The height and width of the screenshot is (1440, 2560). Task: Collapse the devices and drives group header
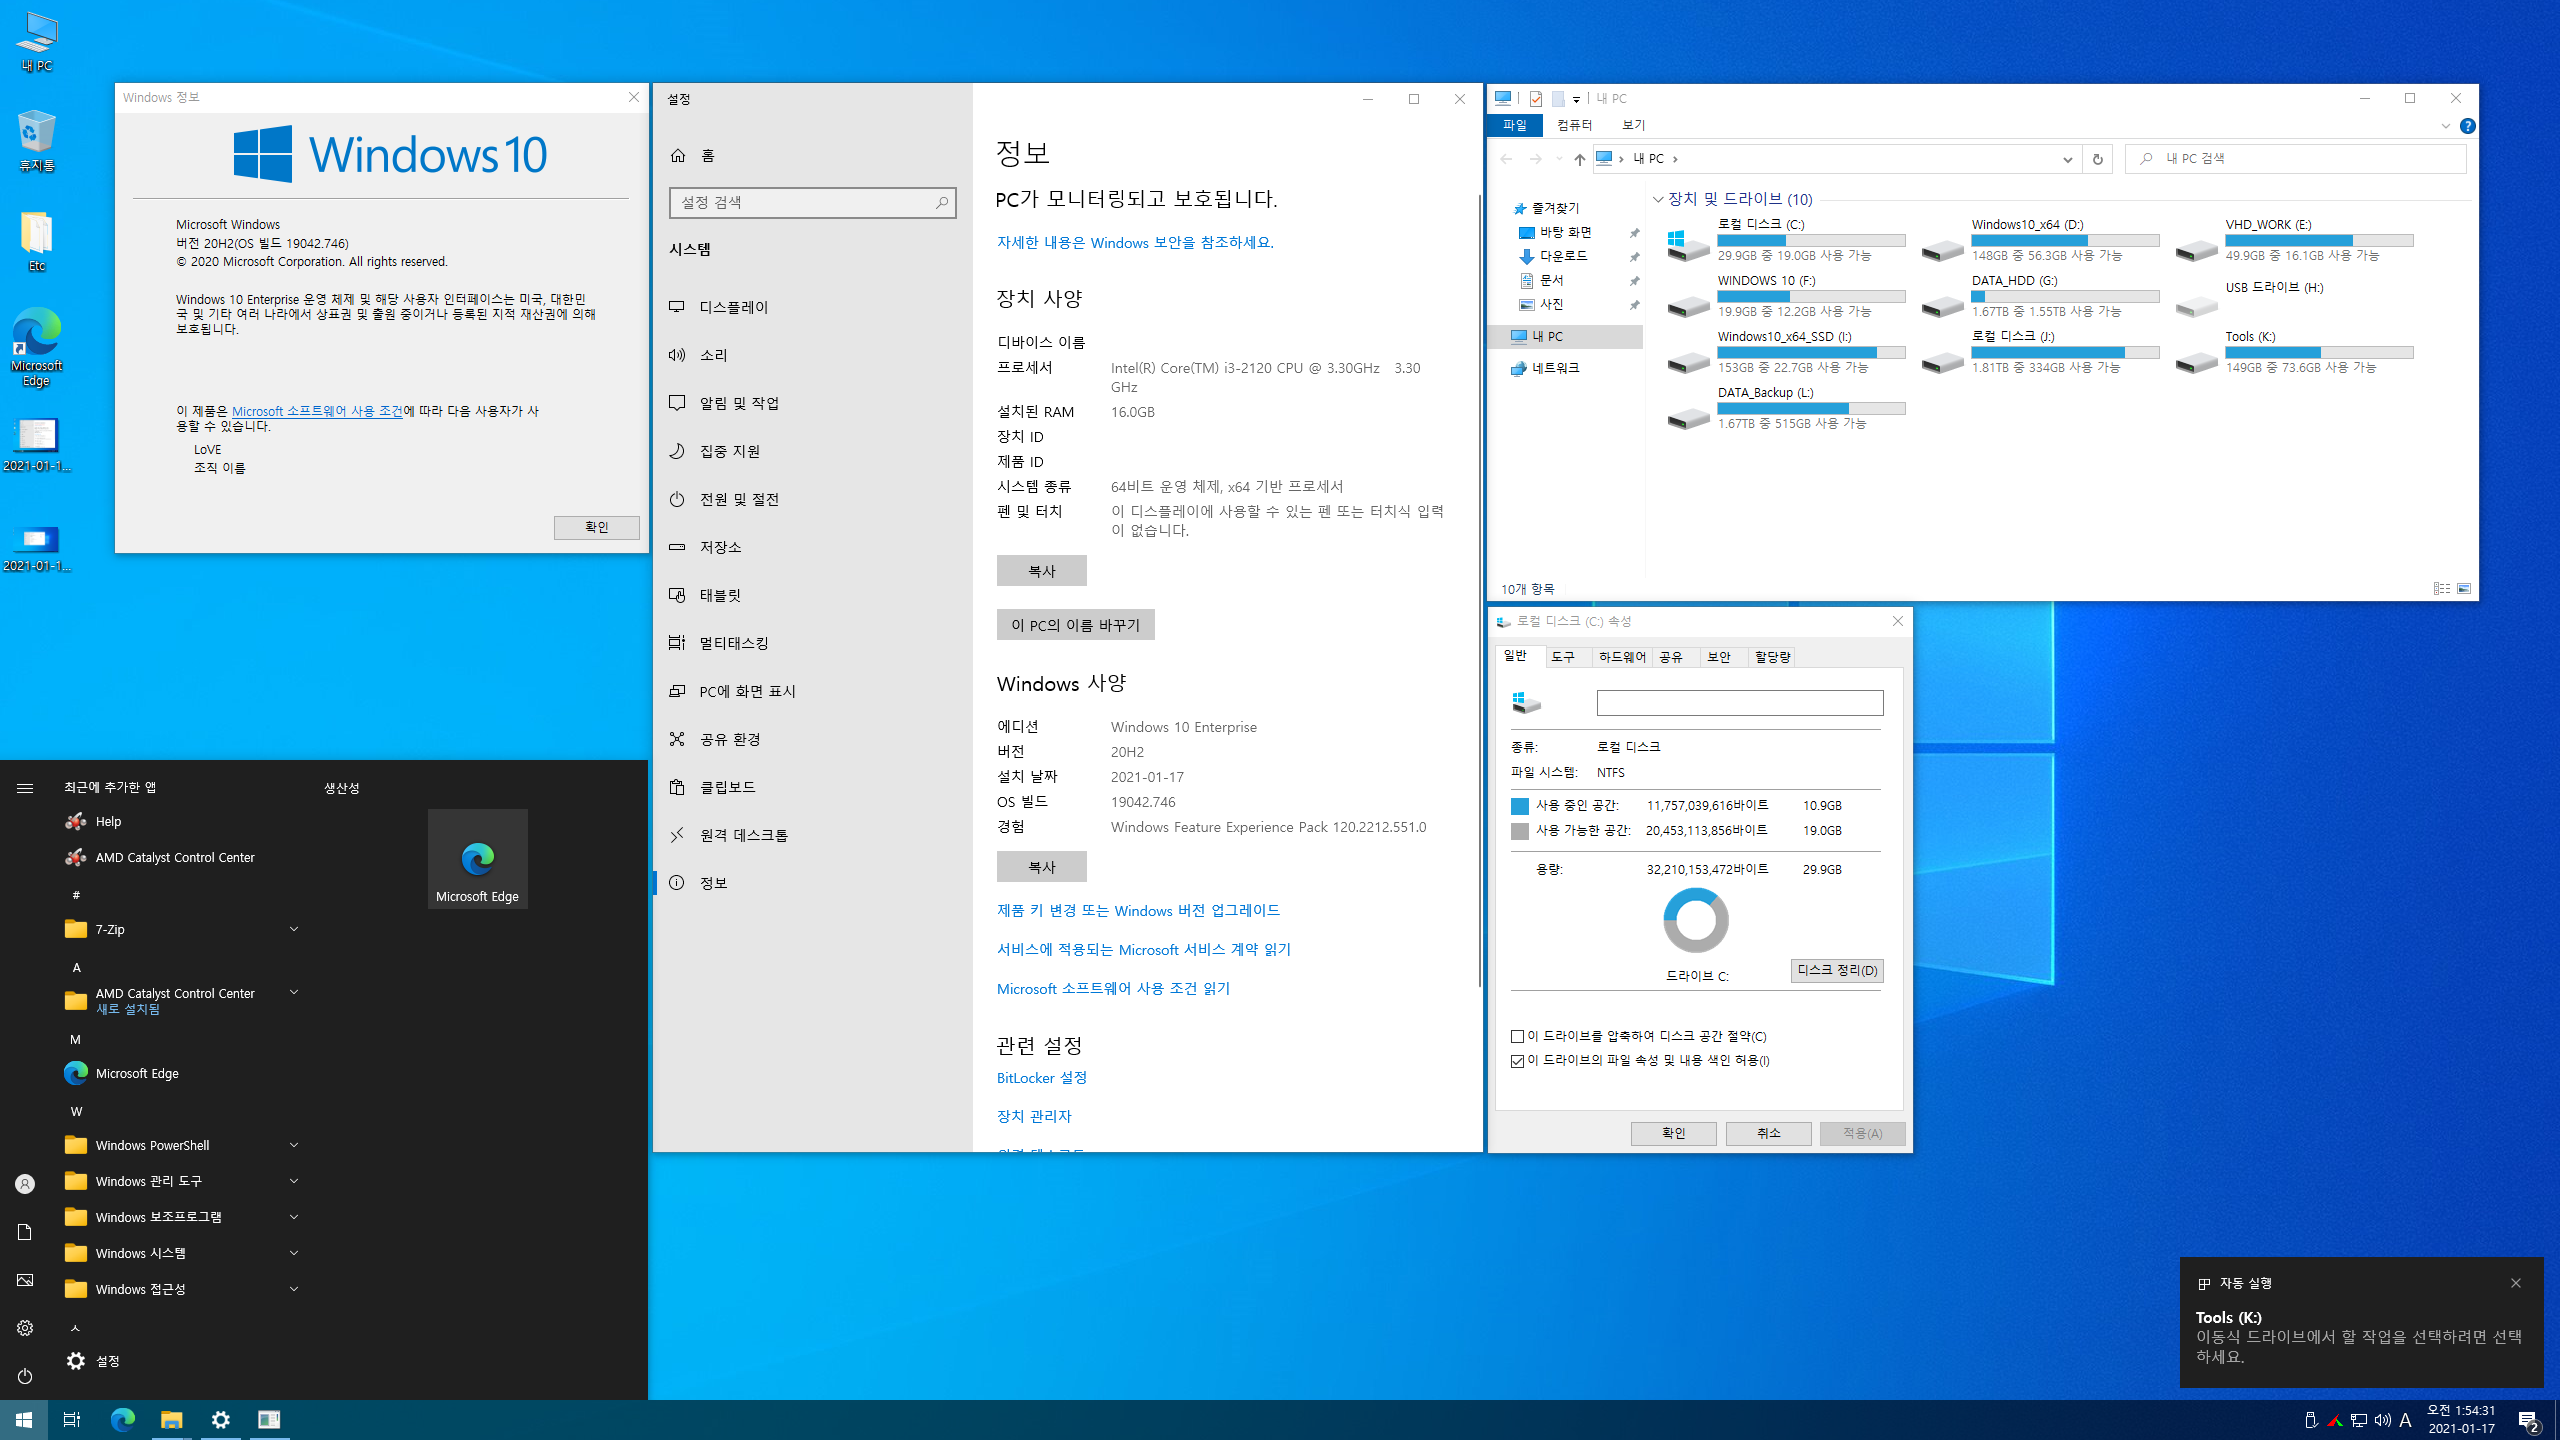coord(1658,199)
